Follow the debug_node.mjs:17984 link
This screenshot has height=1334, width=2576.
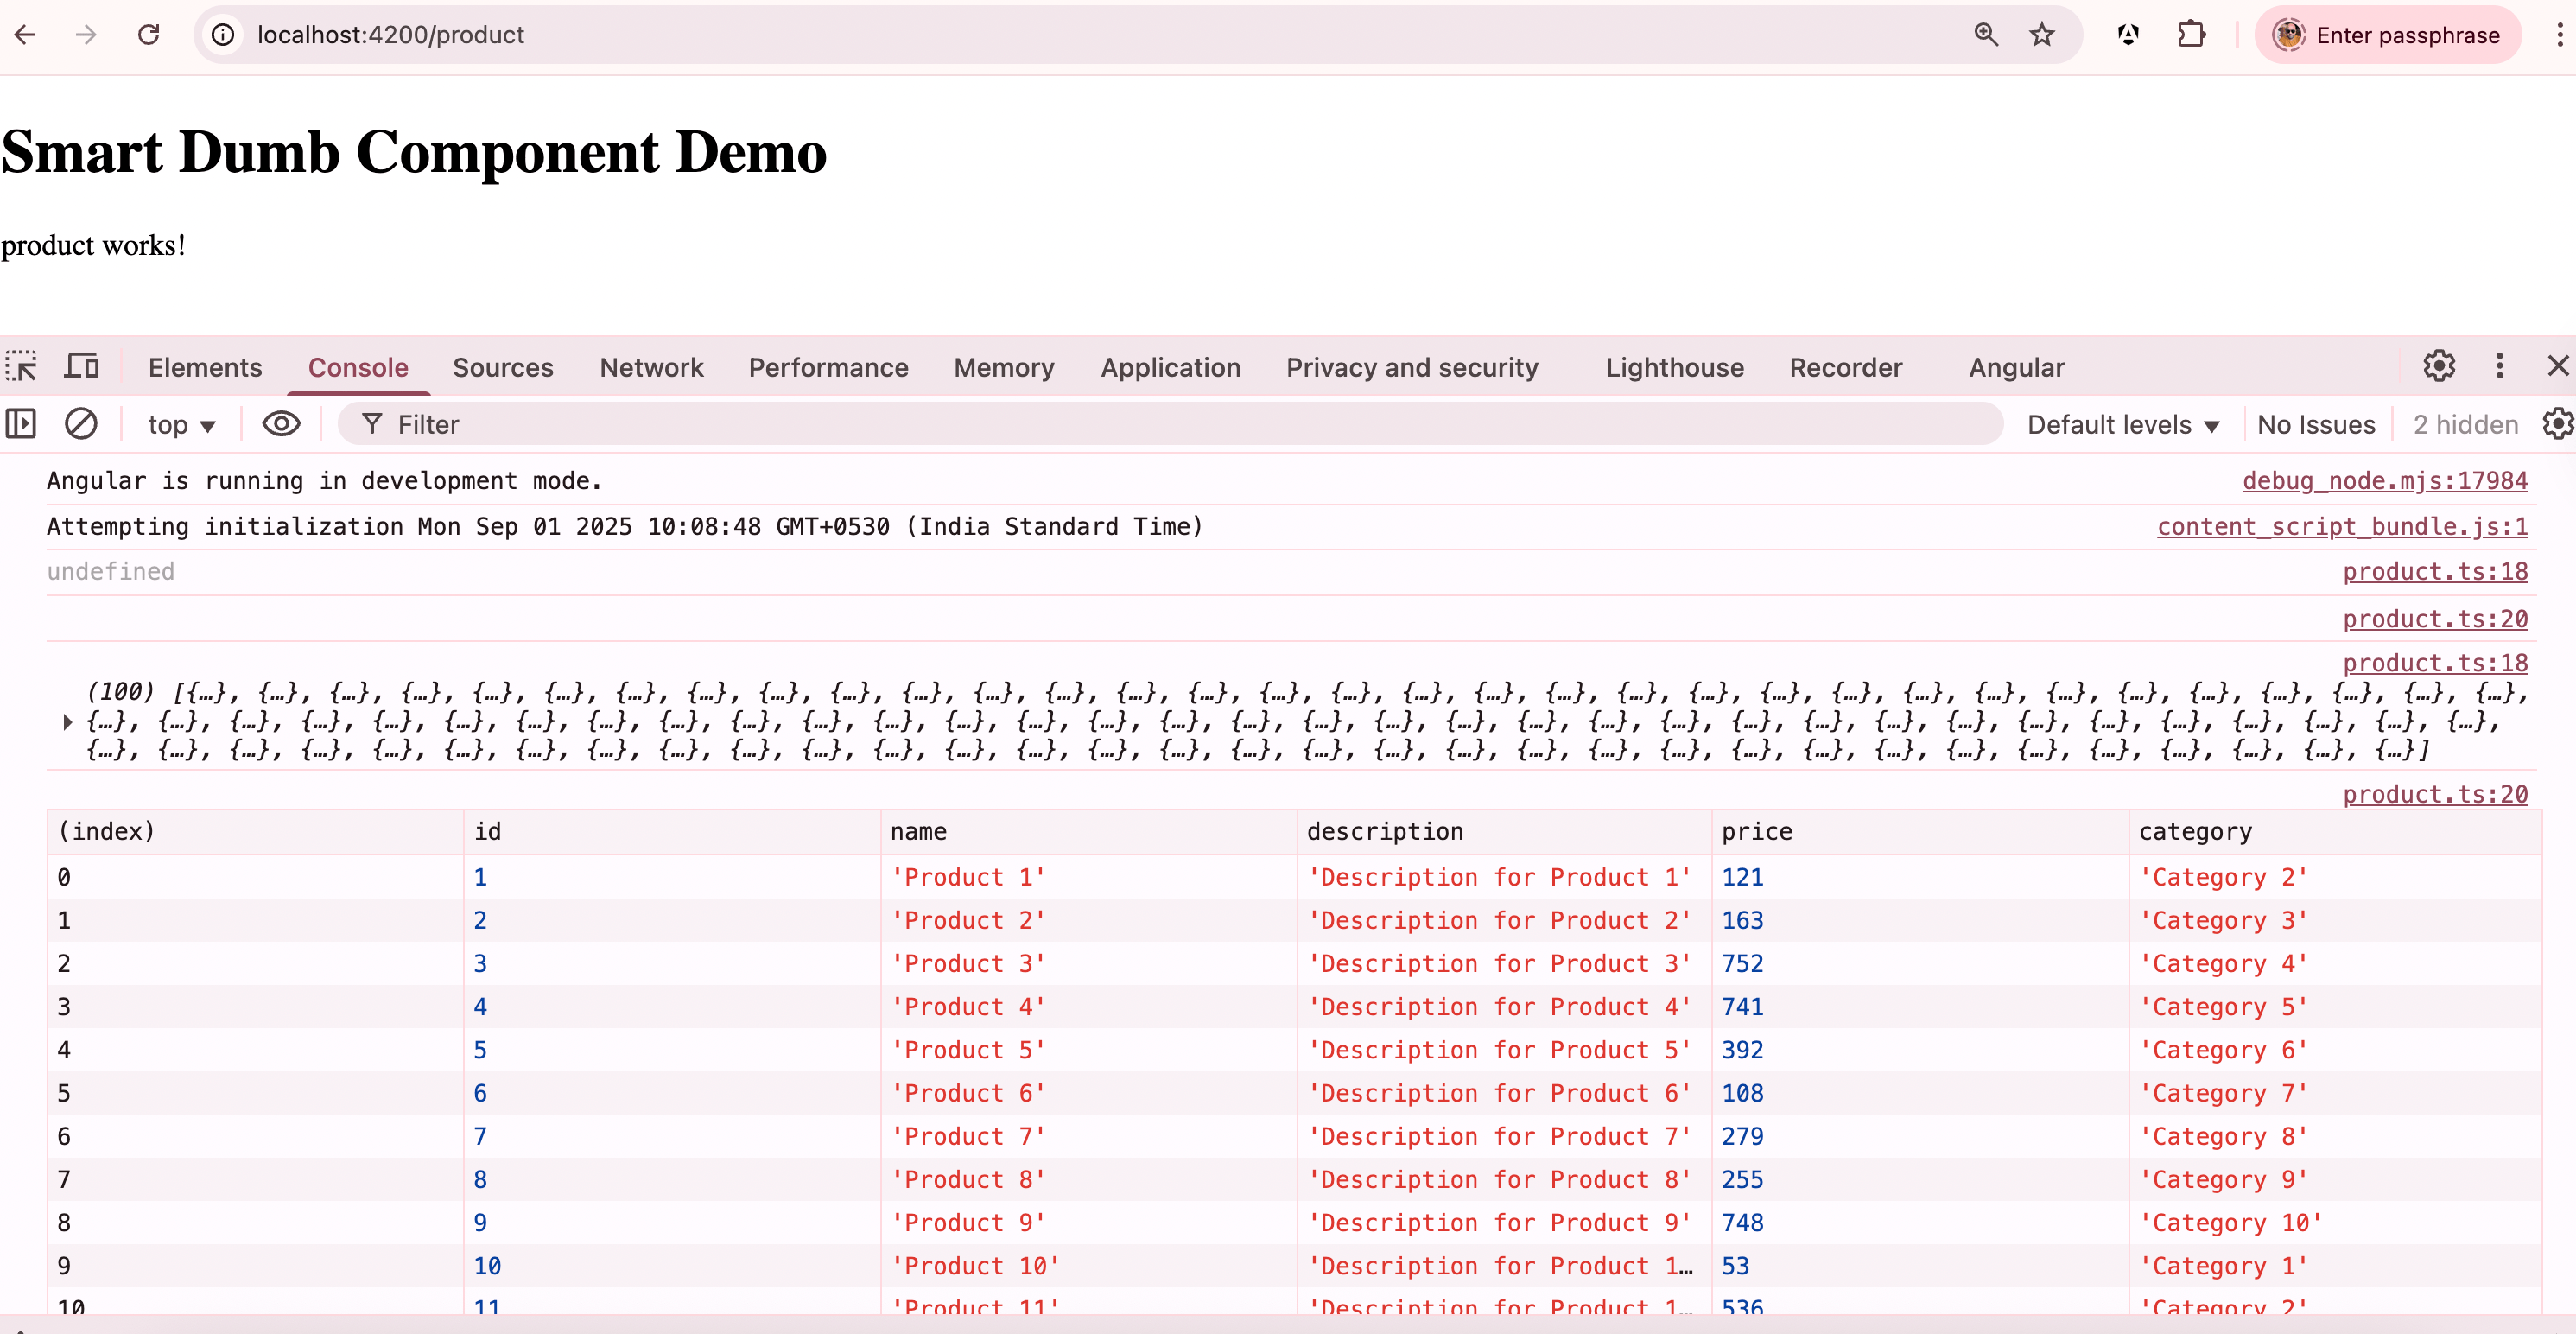point(2386,481)
